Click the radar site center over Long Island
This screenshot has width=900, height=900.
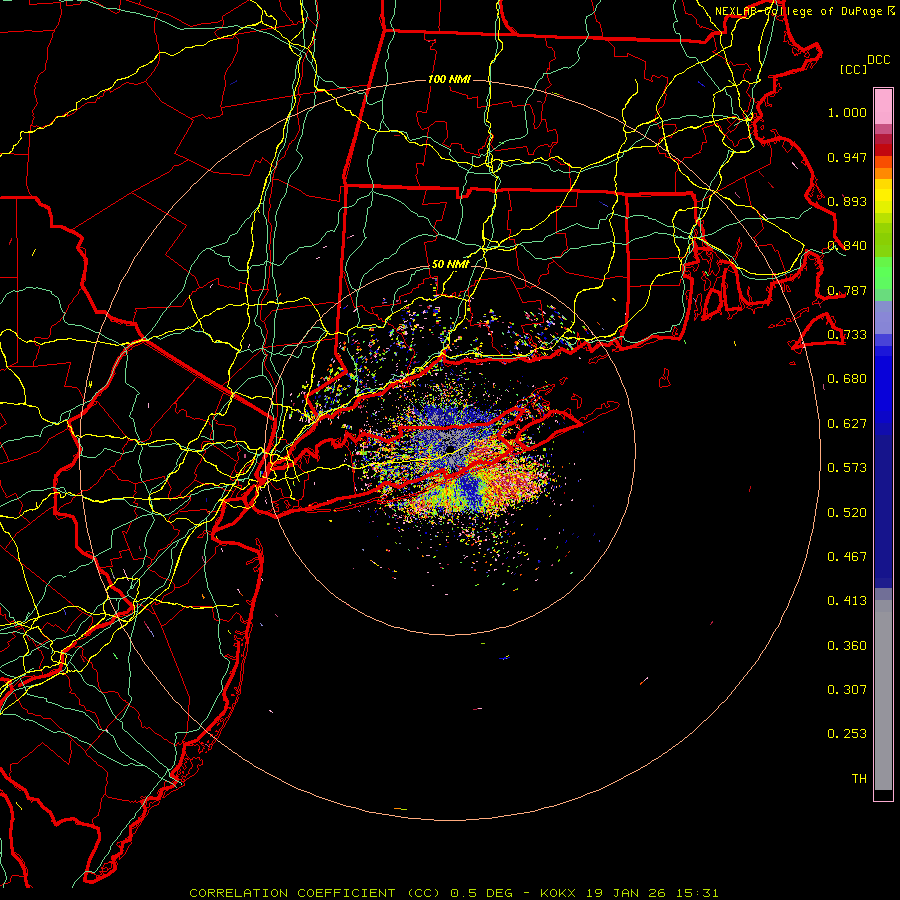pyautogui.click(x=451, y=449)
